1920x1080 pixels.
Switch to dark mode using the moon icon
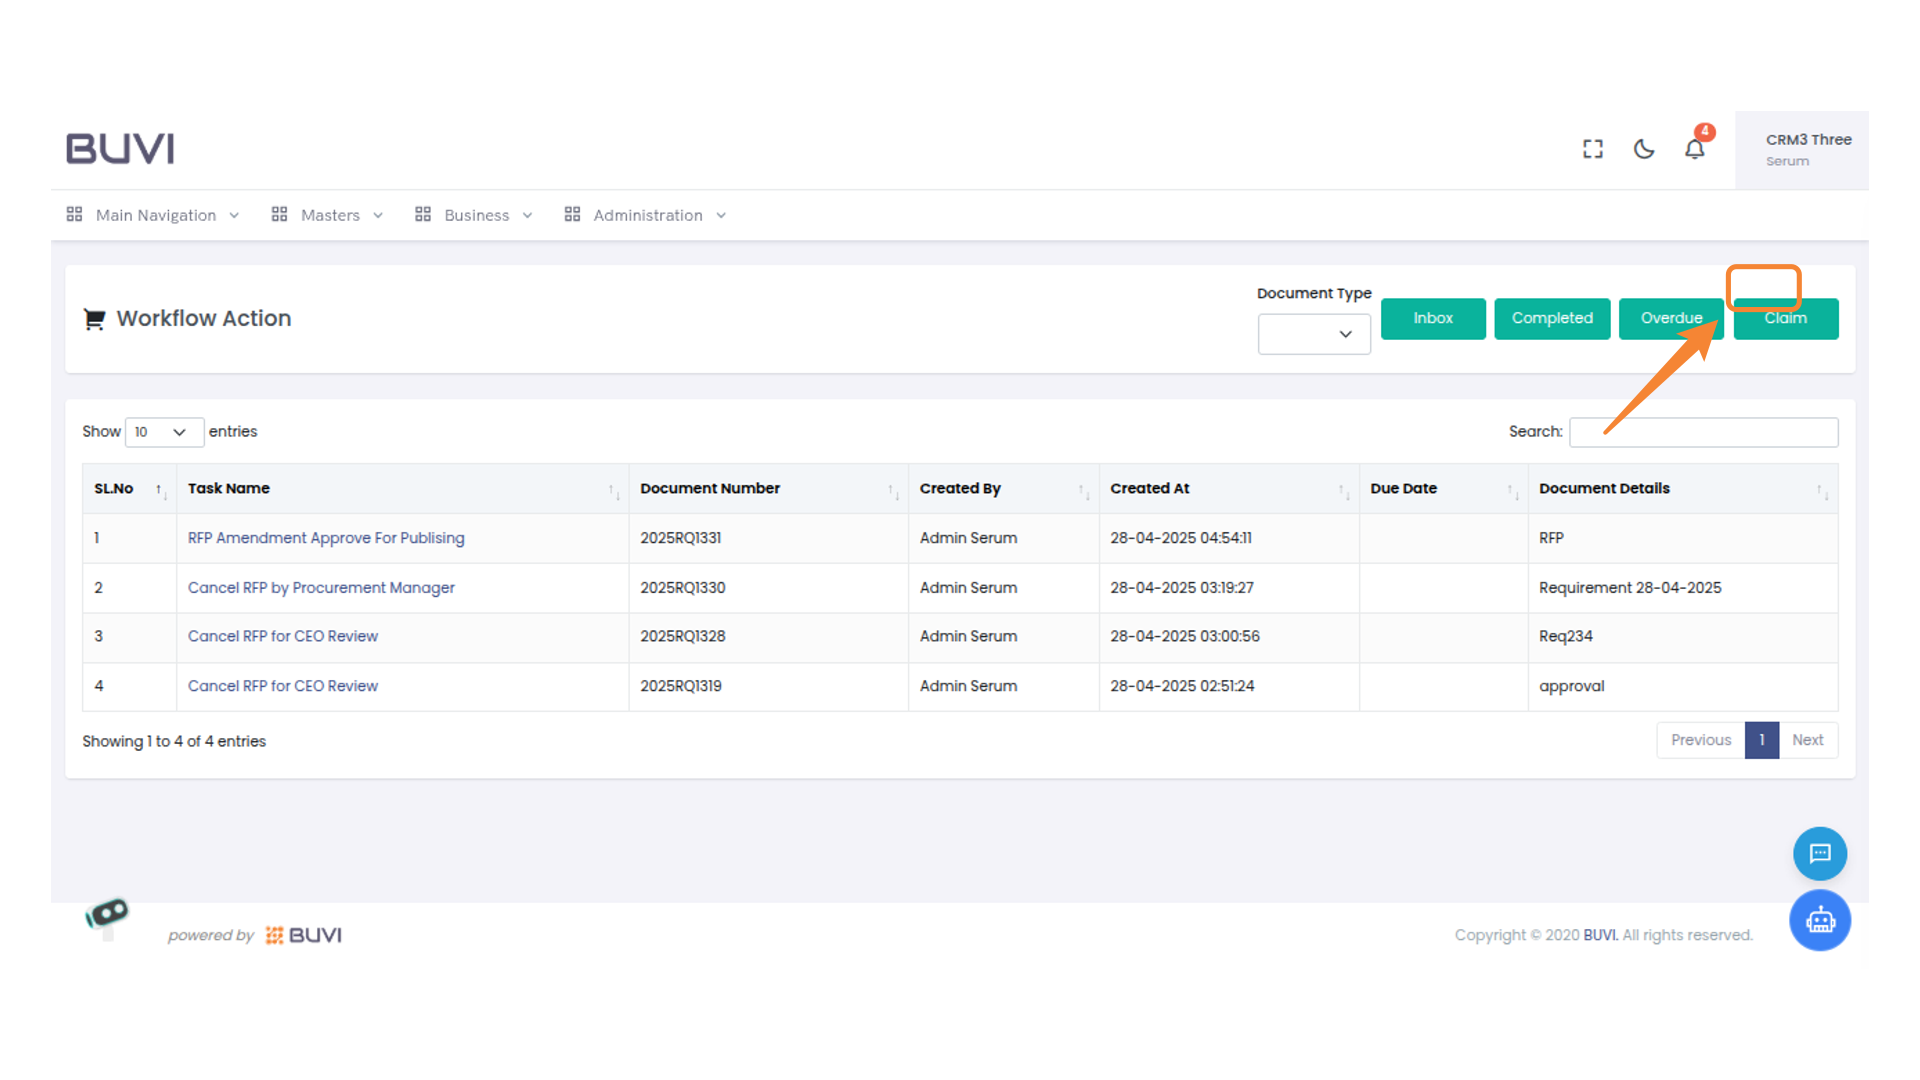1644,148
